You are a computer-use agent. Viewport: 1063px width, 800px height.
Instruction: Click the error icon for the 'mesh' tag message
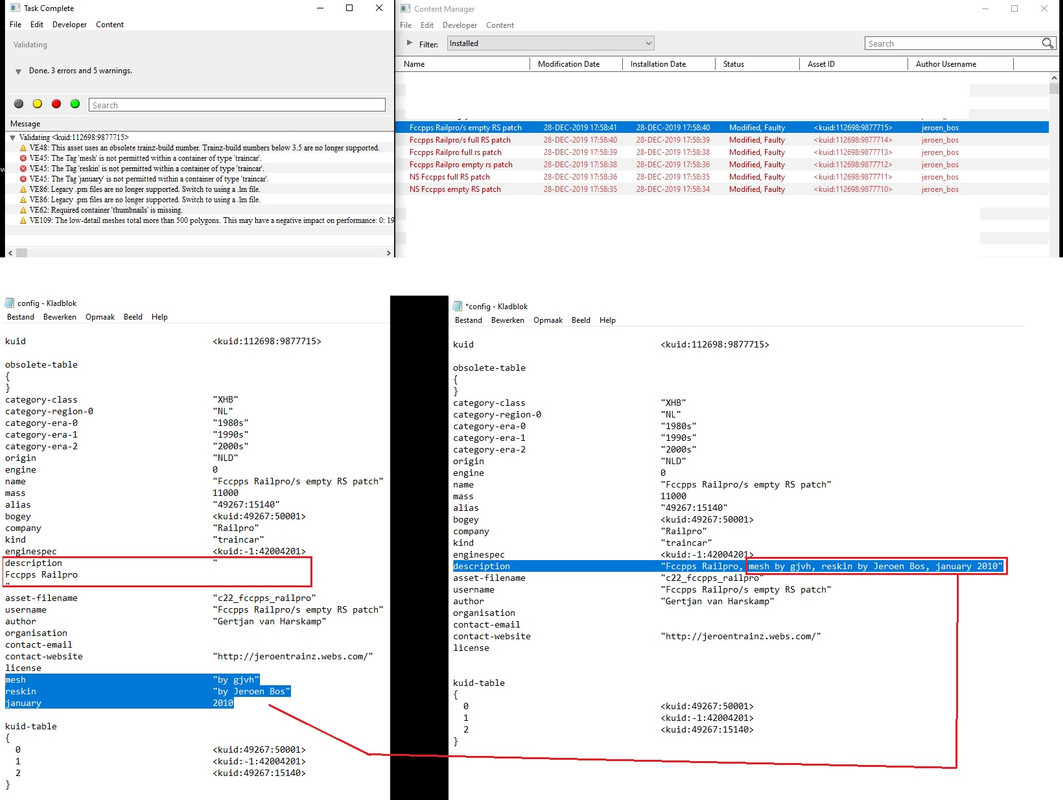23,158
